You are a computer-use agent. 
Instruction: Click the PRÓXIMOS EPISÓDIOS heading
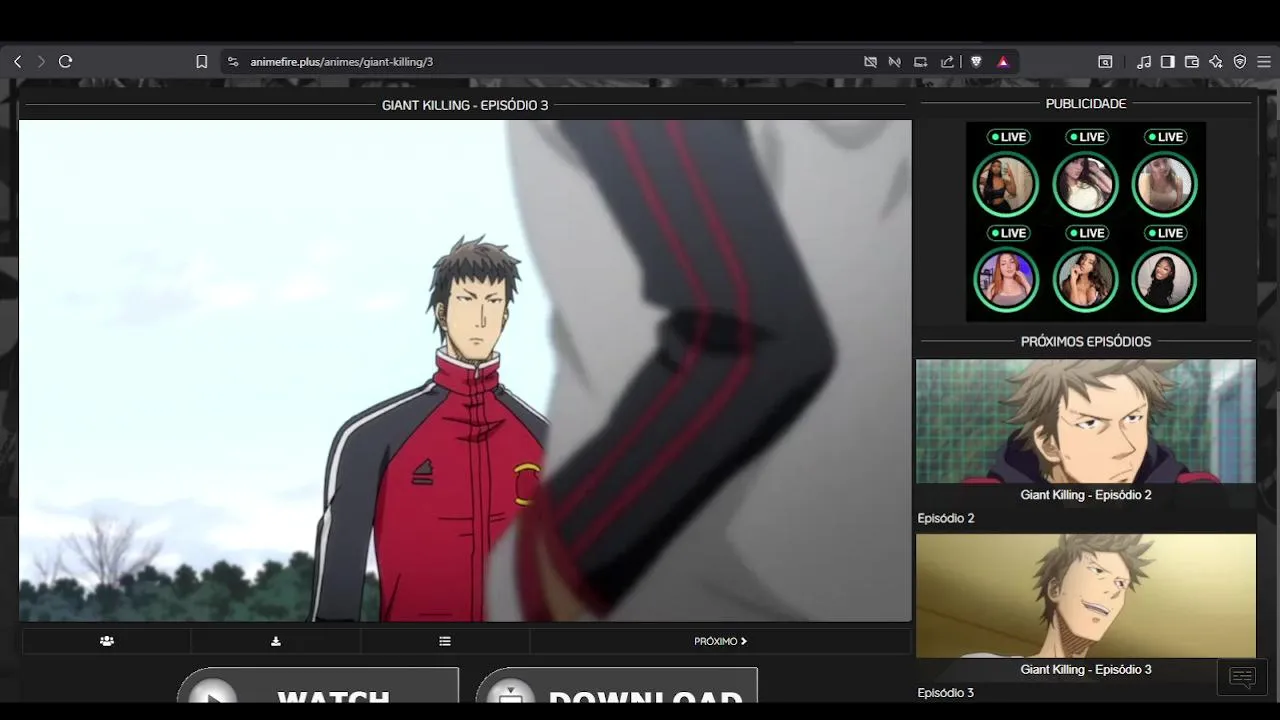1086,342
